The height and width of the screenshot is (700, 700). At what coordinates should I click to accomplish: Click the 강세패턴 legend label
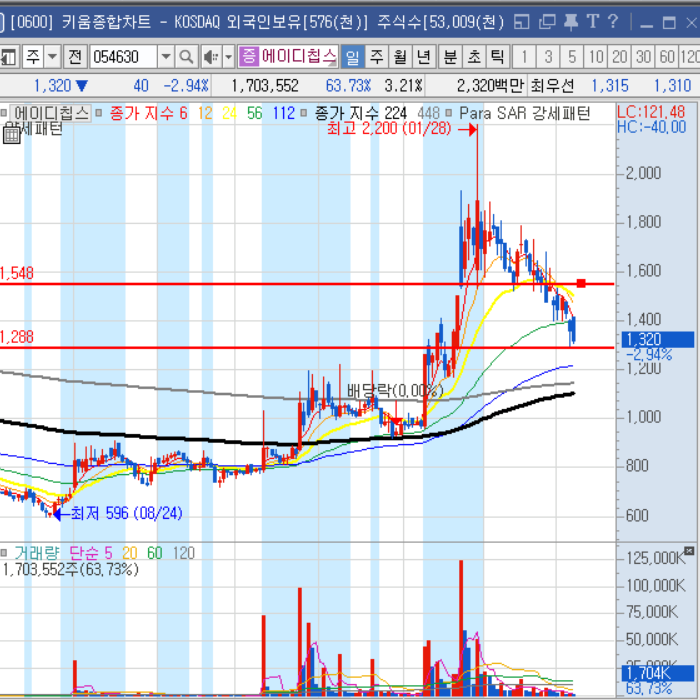tap(561, 113)
